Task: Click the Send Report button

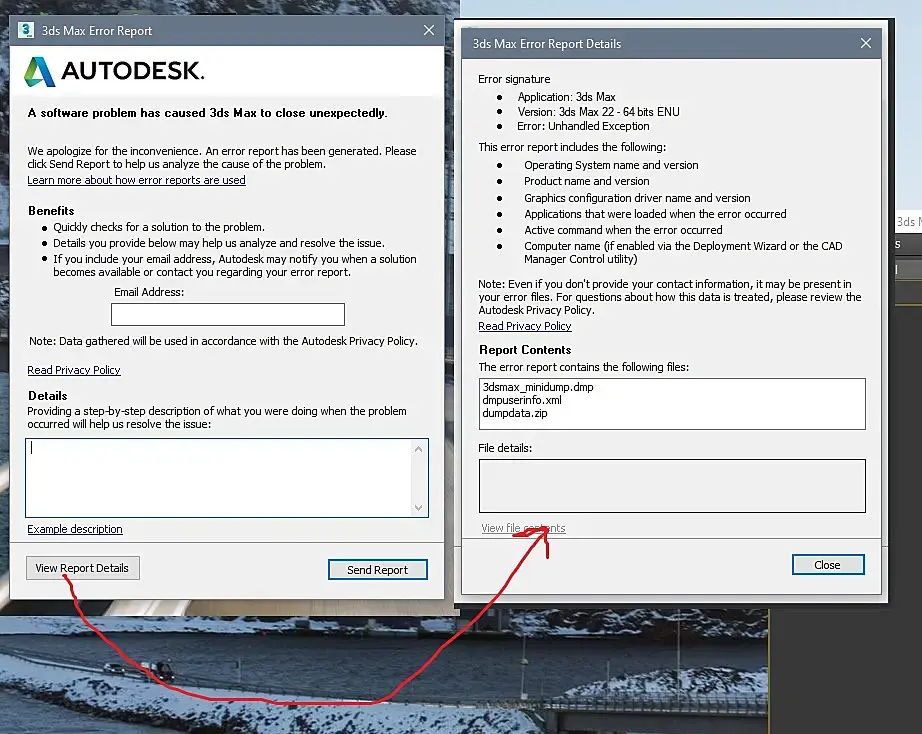Action: pos(378,569)
